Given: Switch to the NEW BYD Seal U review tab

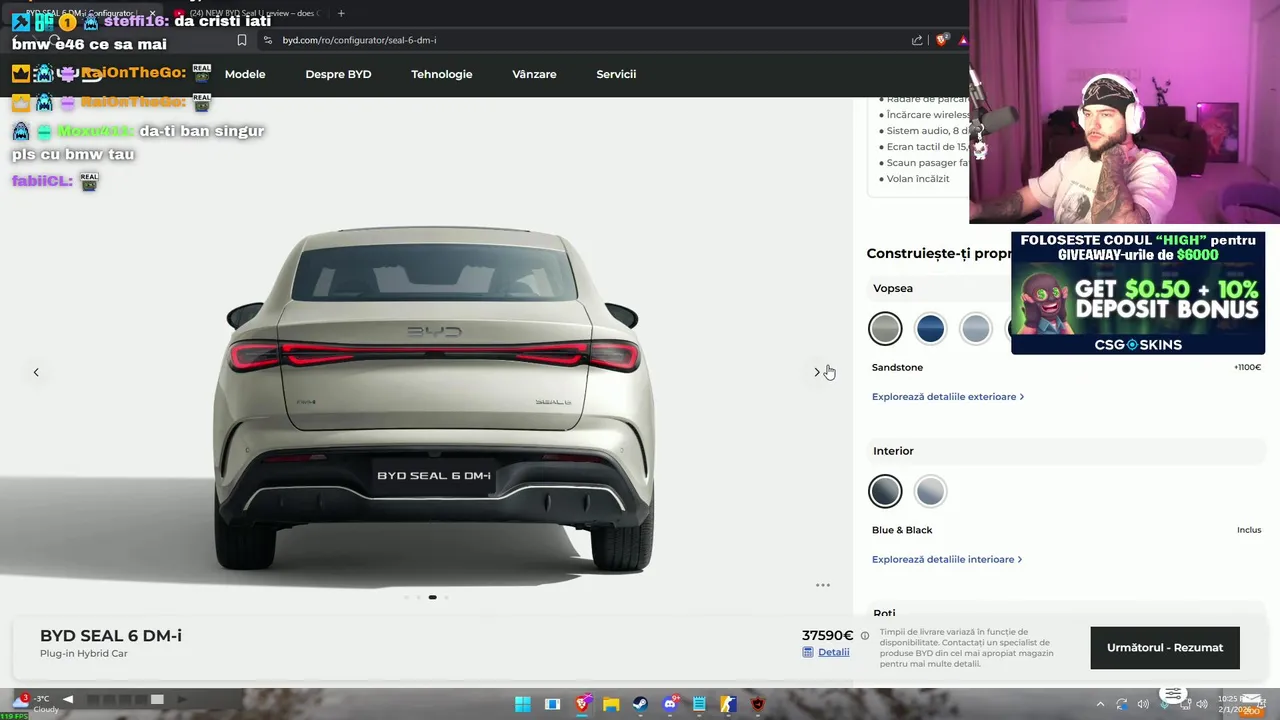Looking at the screenshot, I should [250, 13].
